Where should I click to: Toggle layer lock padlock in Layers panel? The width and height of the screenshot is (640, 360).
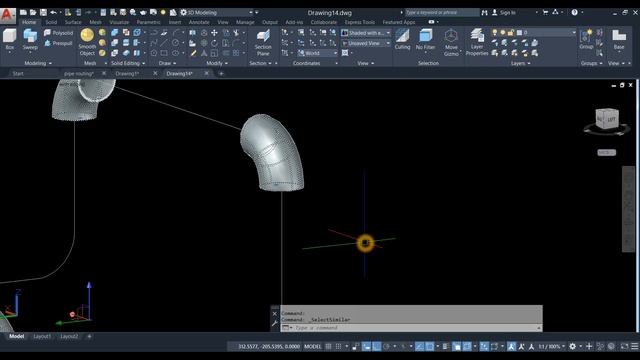510,32
